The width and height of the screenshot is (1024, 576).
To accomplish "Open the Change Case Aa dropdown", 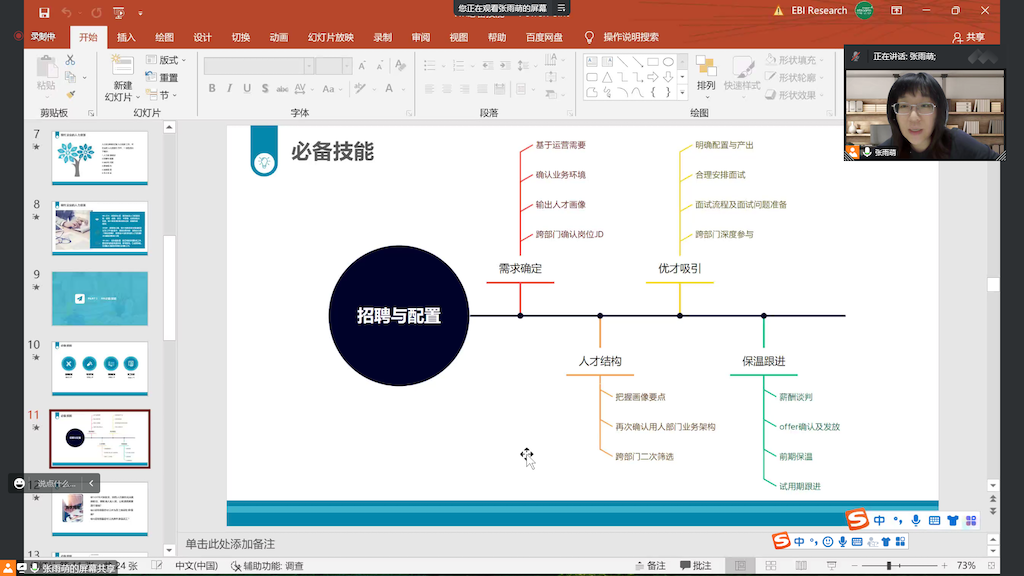I will click(x=332, y=88).
